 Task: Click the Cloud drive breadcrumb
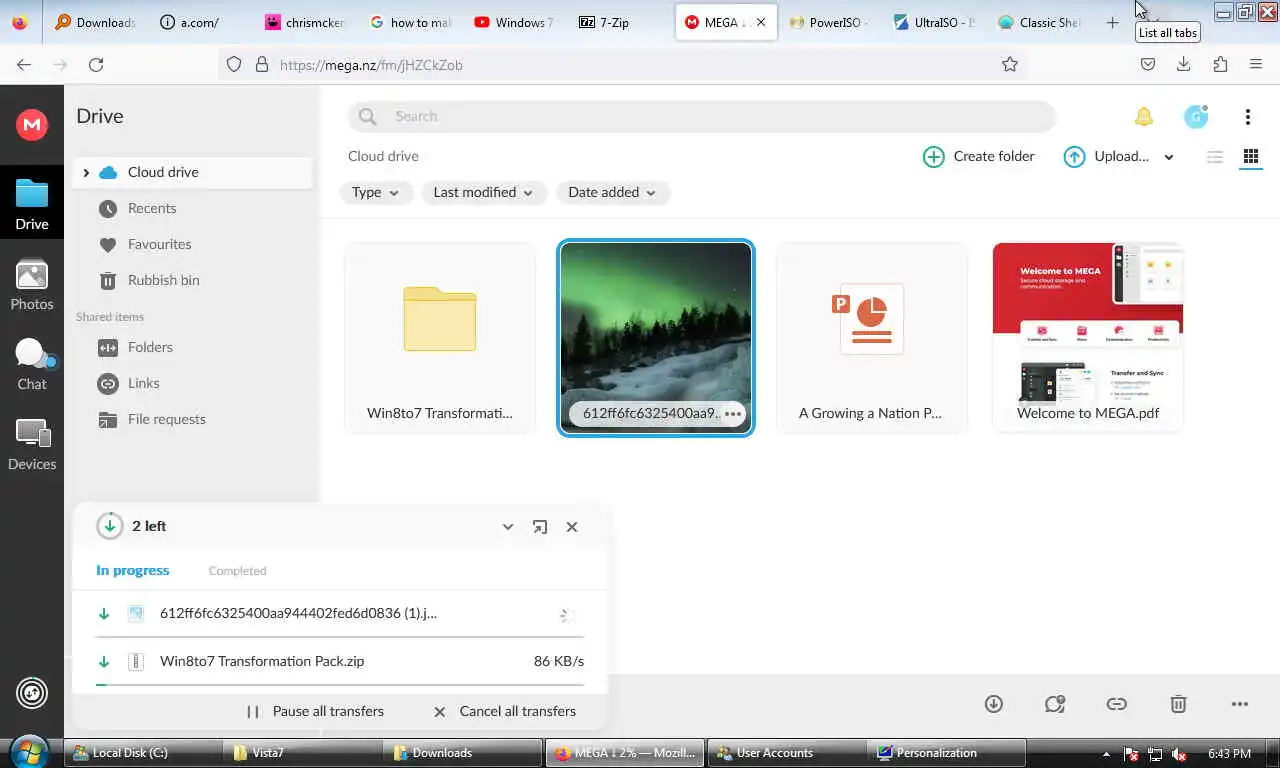(383, 157)
